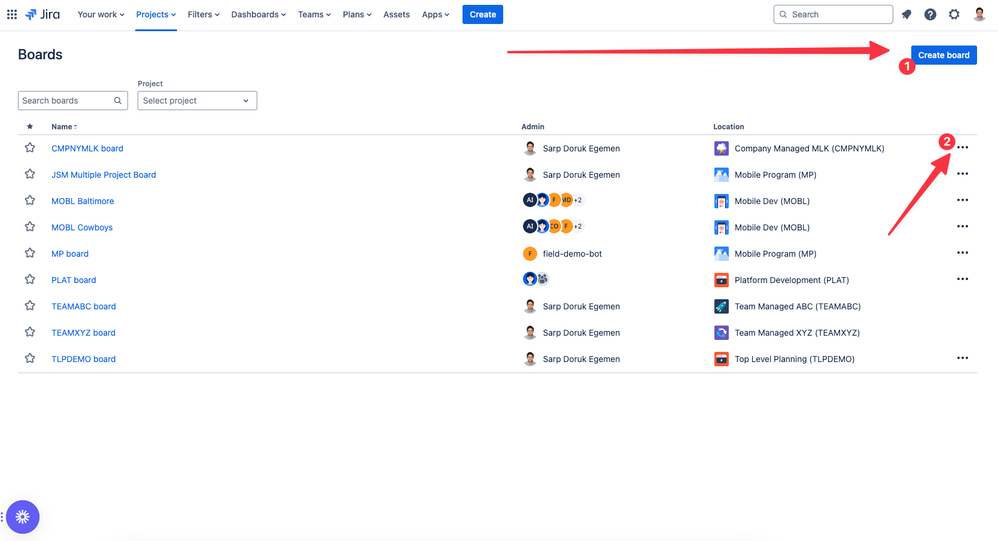Star the MOBL Baltimore board

point(30,200)
